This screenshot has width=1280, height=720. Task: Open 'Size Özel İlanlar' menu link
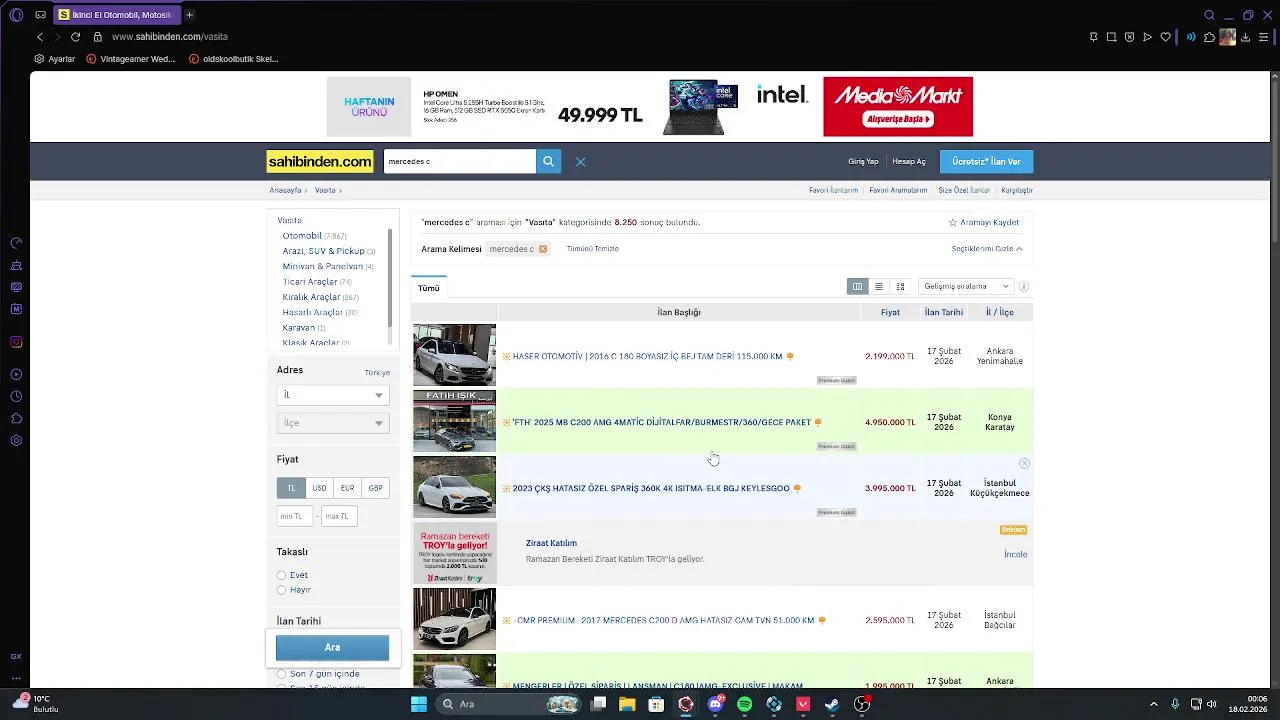point(964,190)
